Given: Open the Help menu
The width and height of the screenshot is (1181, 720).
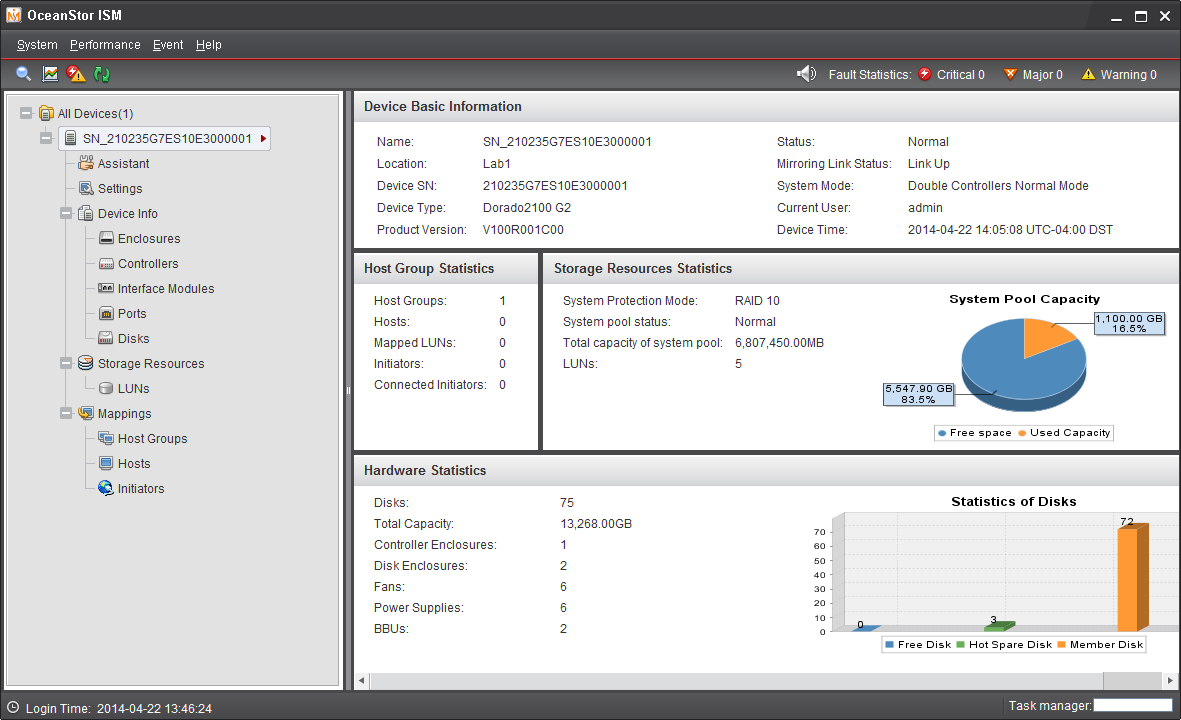Looking at the screenshot, I should pyautogui.click(x=209, y=44).
